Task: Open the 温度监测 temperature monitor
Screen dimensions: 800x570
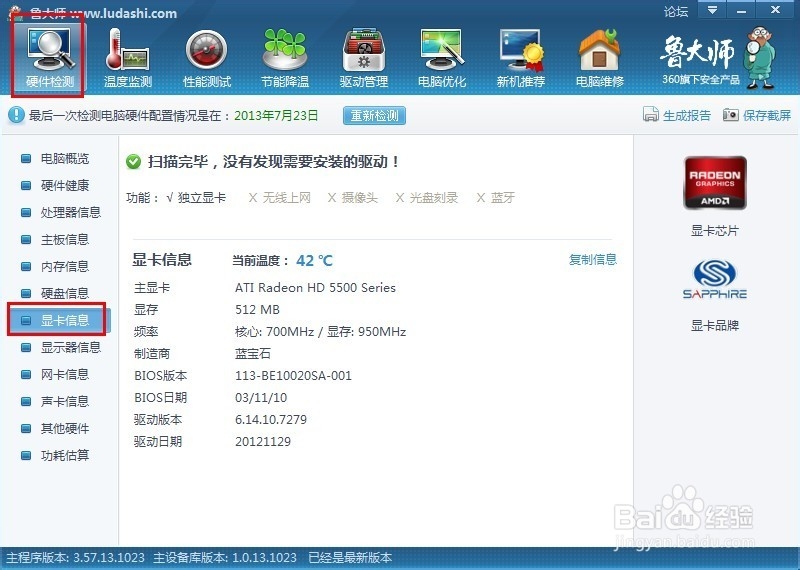Action: click(x=128, y=57)
